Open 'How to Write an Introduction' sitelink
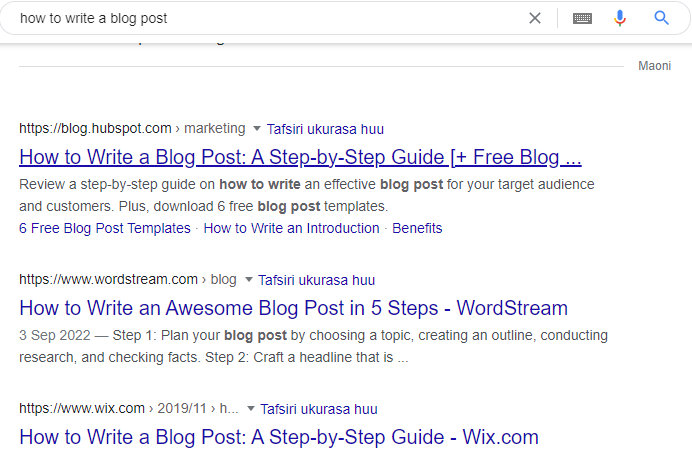The width and height of the screenshot is (692, 458). [x=291, y=228]
